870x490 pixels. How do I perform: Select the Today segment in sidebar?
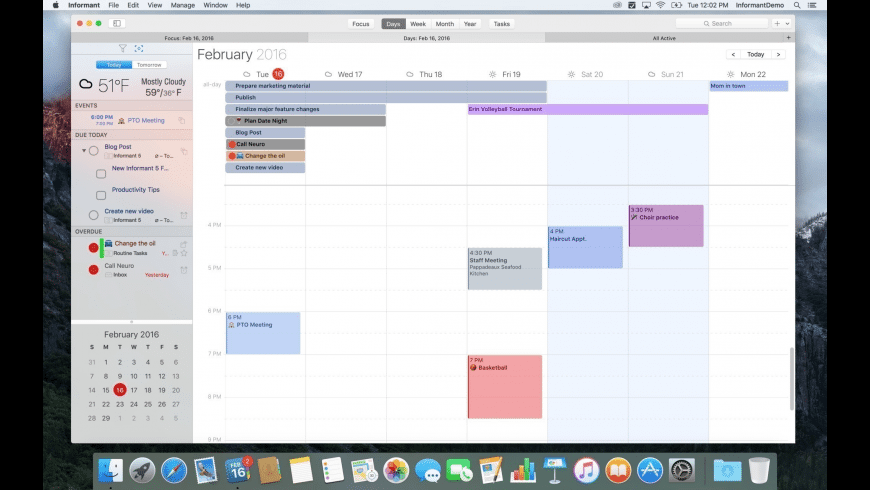114,65
